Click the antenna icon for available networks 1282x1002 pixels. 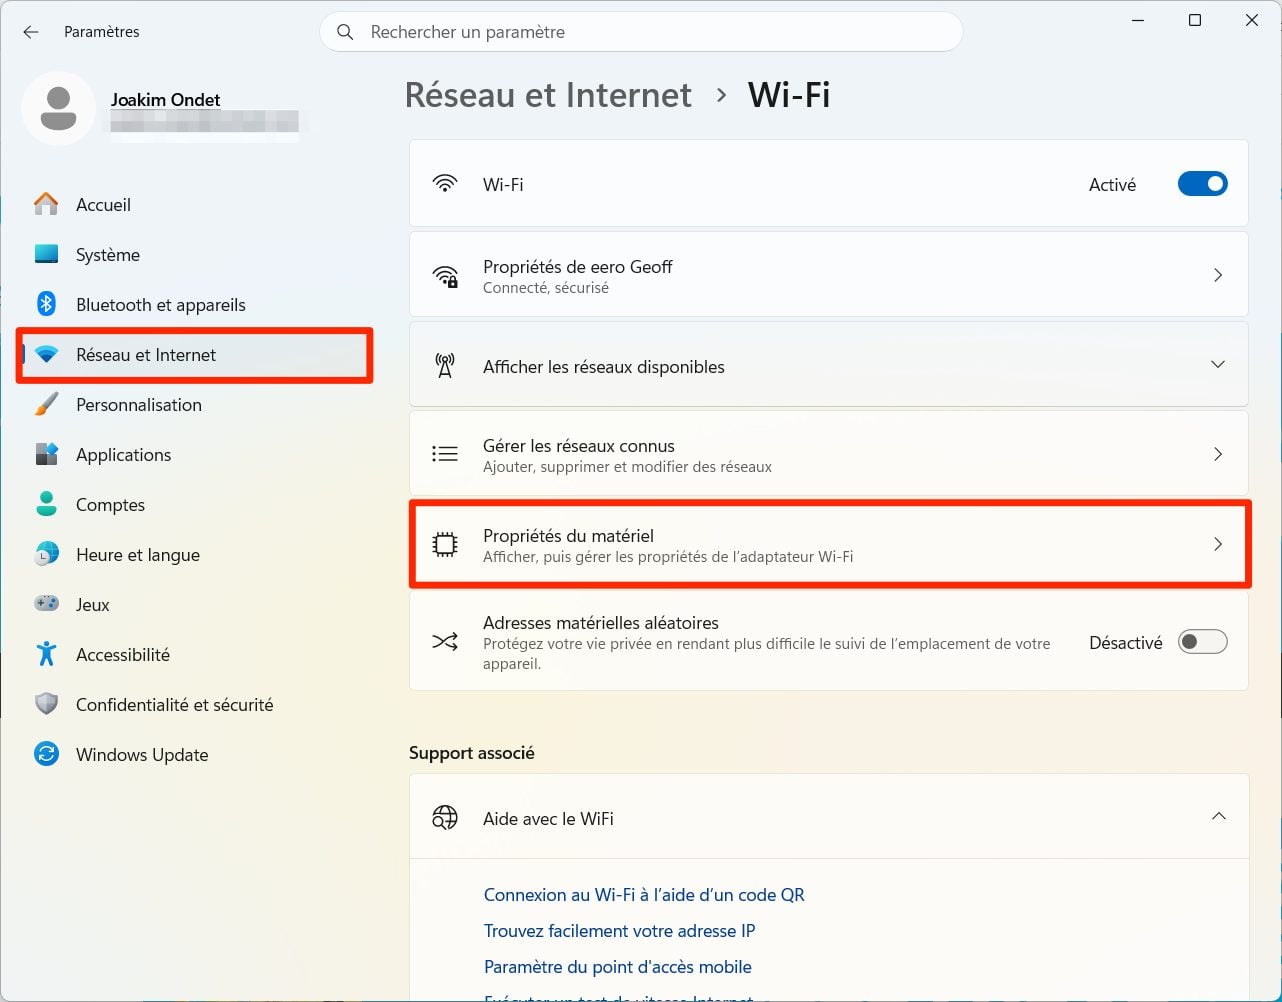tap(445, 366)
